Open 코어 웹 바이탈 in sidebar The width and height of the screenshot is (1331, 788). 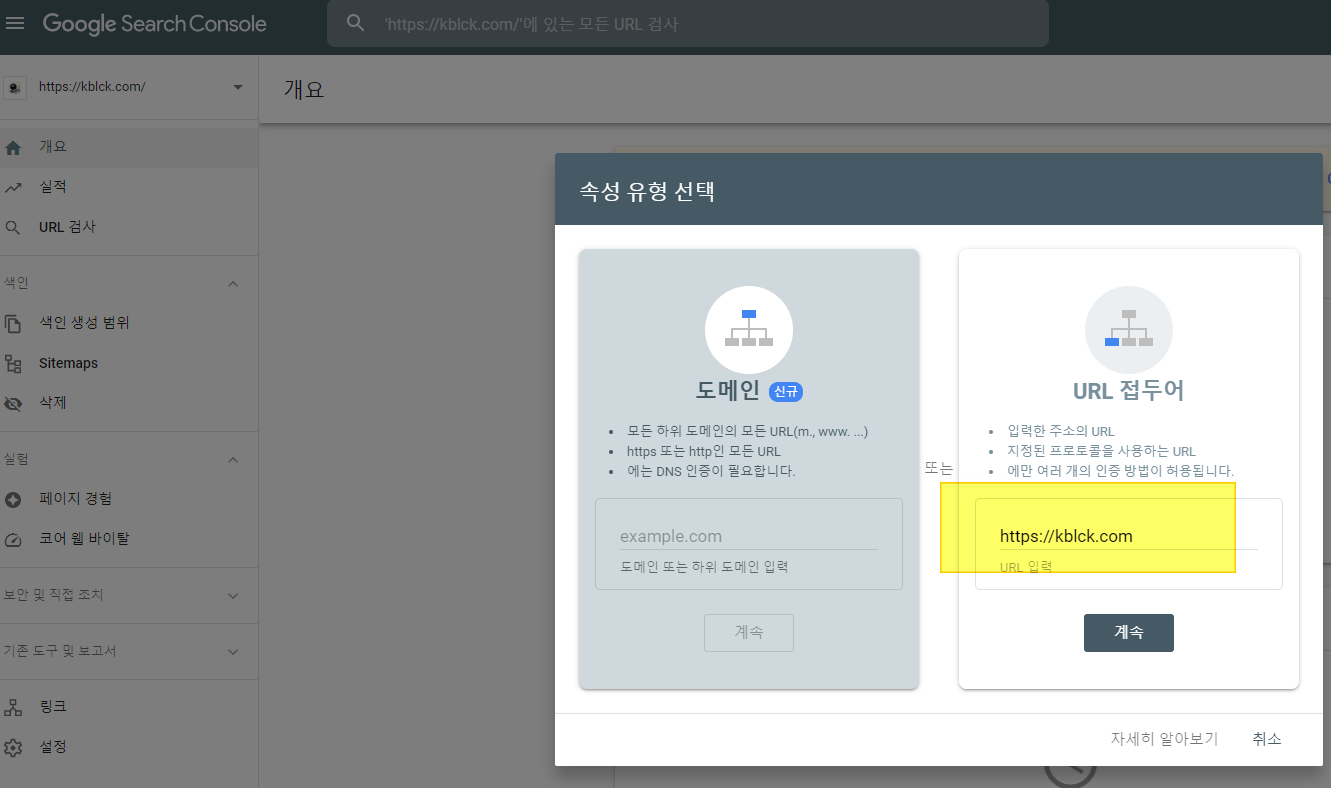click(x=129, y=539)
